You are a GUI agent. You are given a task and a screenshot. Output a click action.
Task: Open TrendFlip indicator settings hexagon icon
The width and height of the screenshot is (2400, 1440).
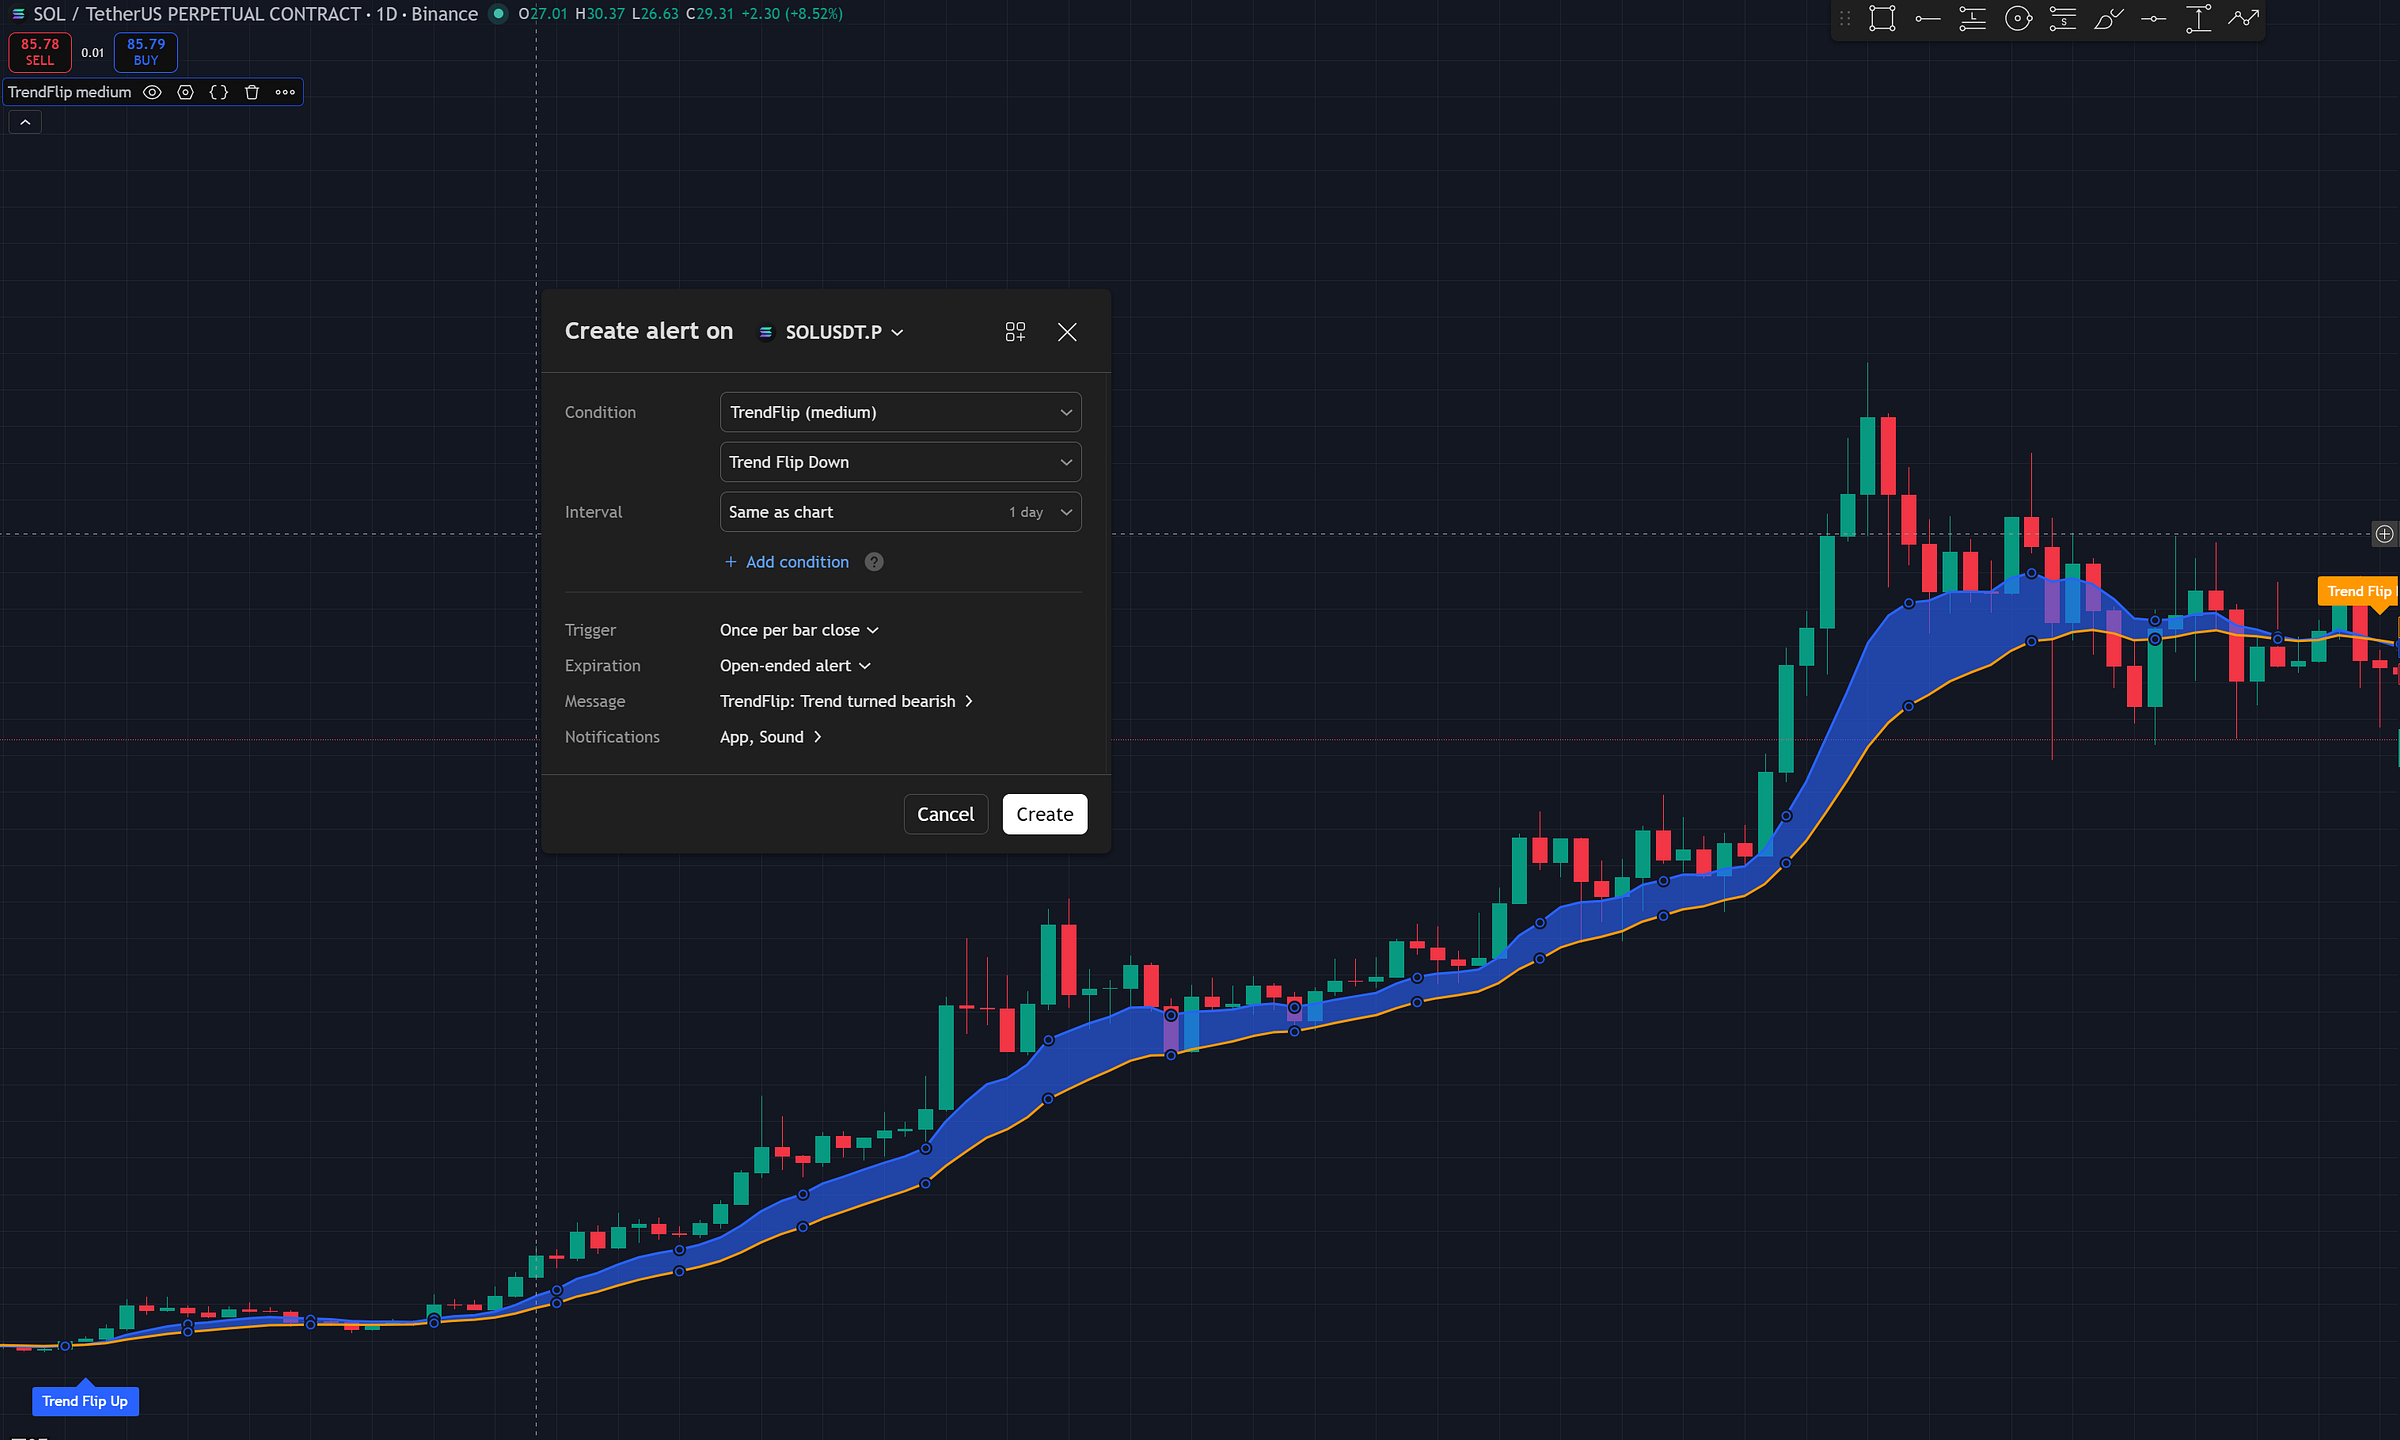pos(185,92)
